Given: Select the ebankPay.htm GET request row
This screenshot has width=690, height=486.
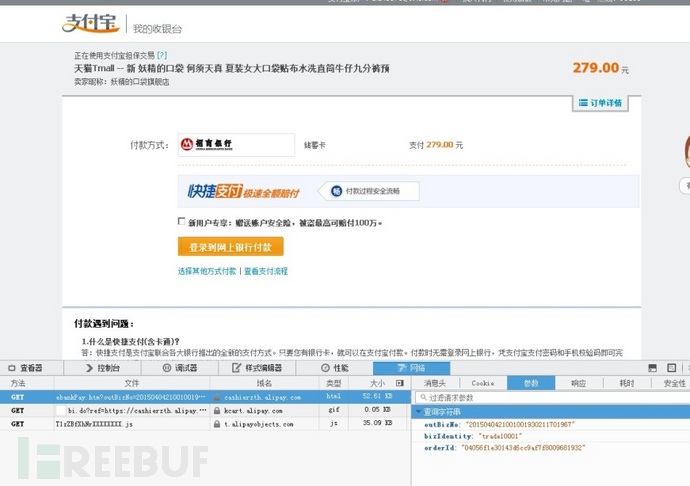Looking at the screenshot, I should click(x=205, y=397).
